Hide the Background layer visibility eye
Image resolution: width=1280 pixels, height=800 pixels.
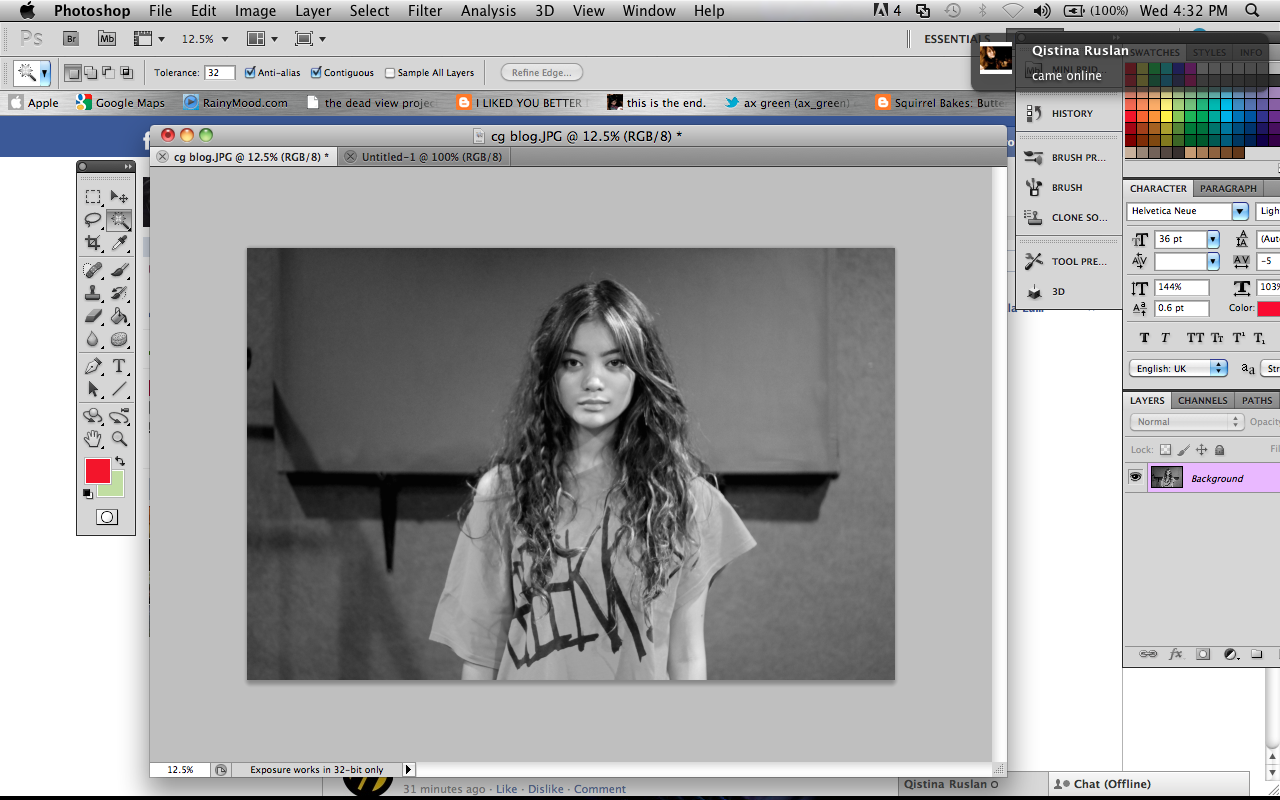pos(1135,478)
